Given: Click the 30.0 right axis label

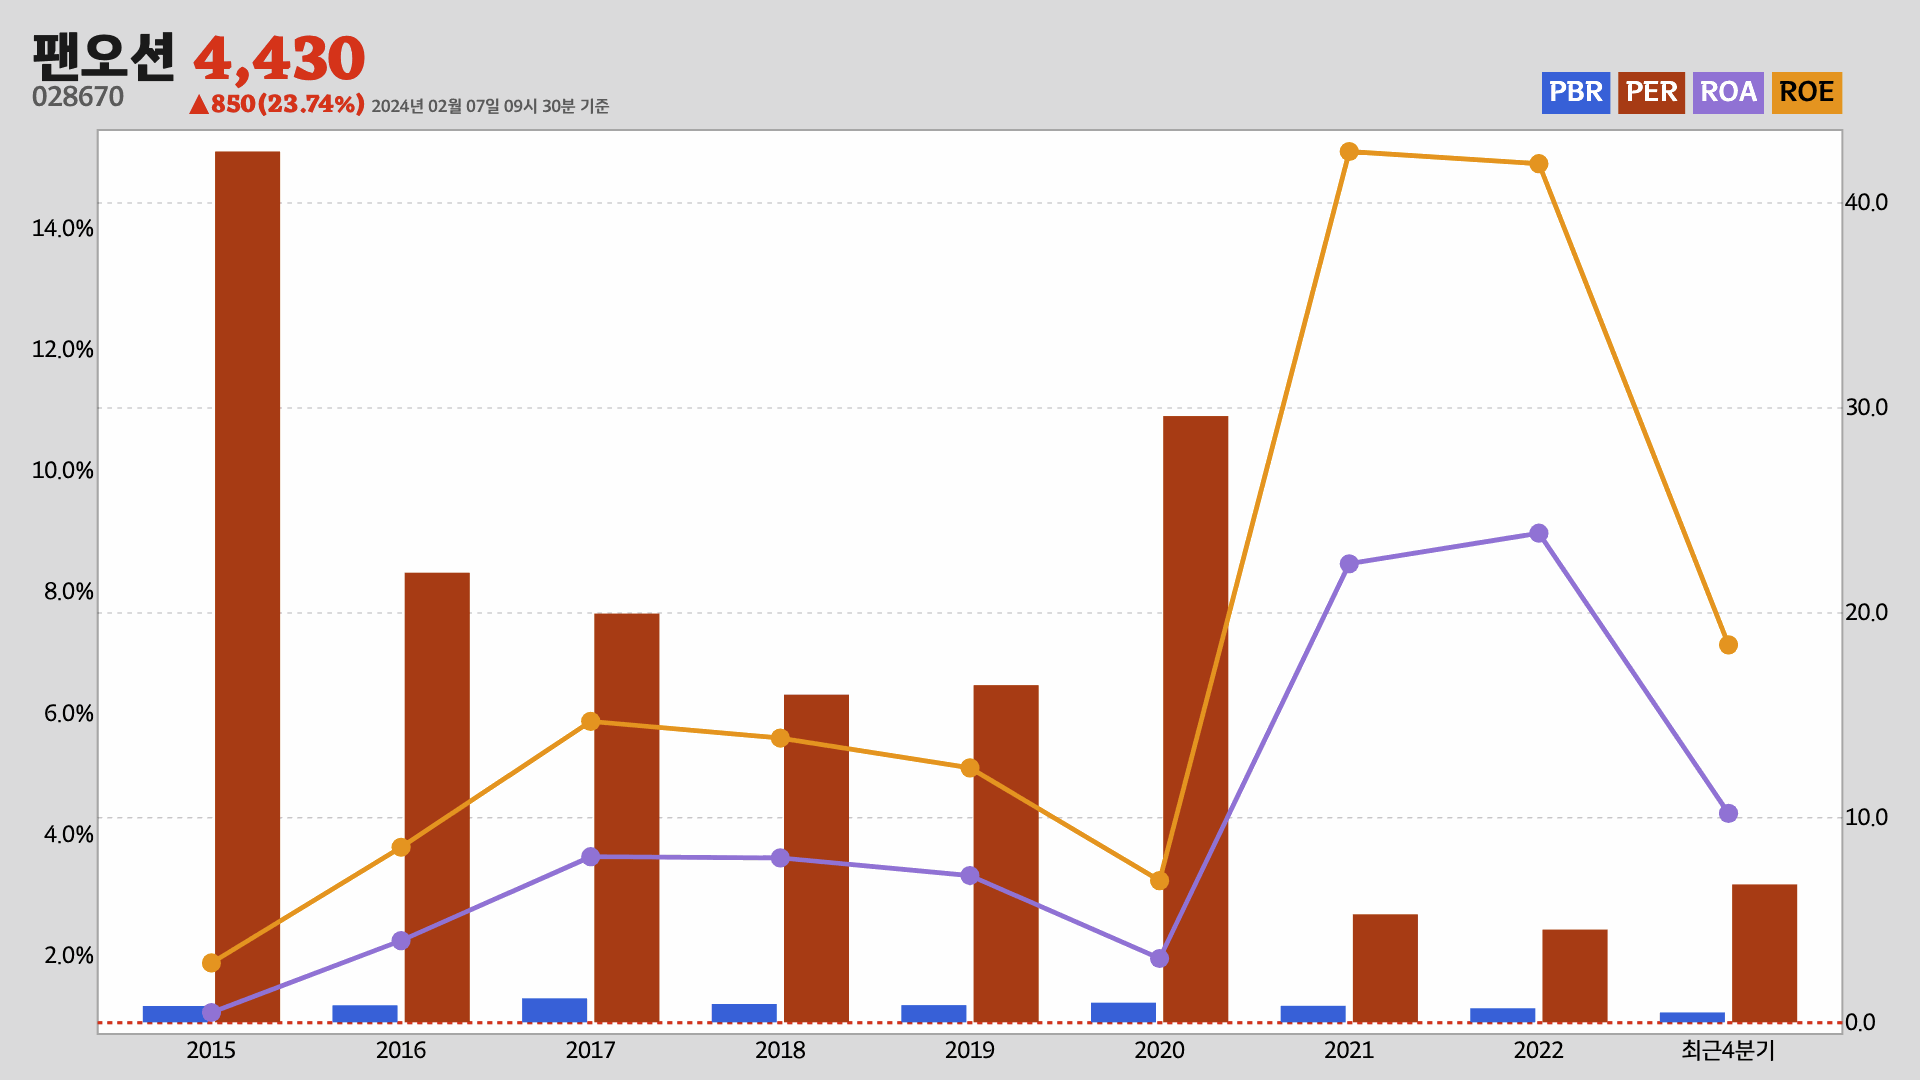Looking at the screenshot, I should click(1867, 408).
